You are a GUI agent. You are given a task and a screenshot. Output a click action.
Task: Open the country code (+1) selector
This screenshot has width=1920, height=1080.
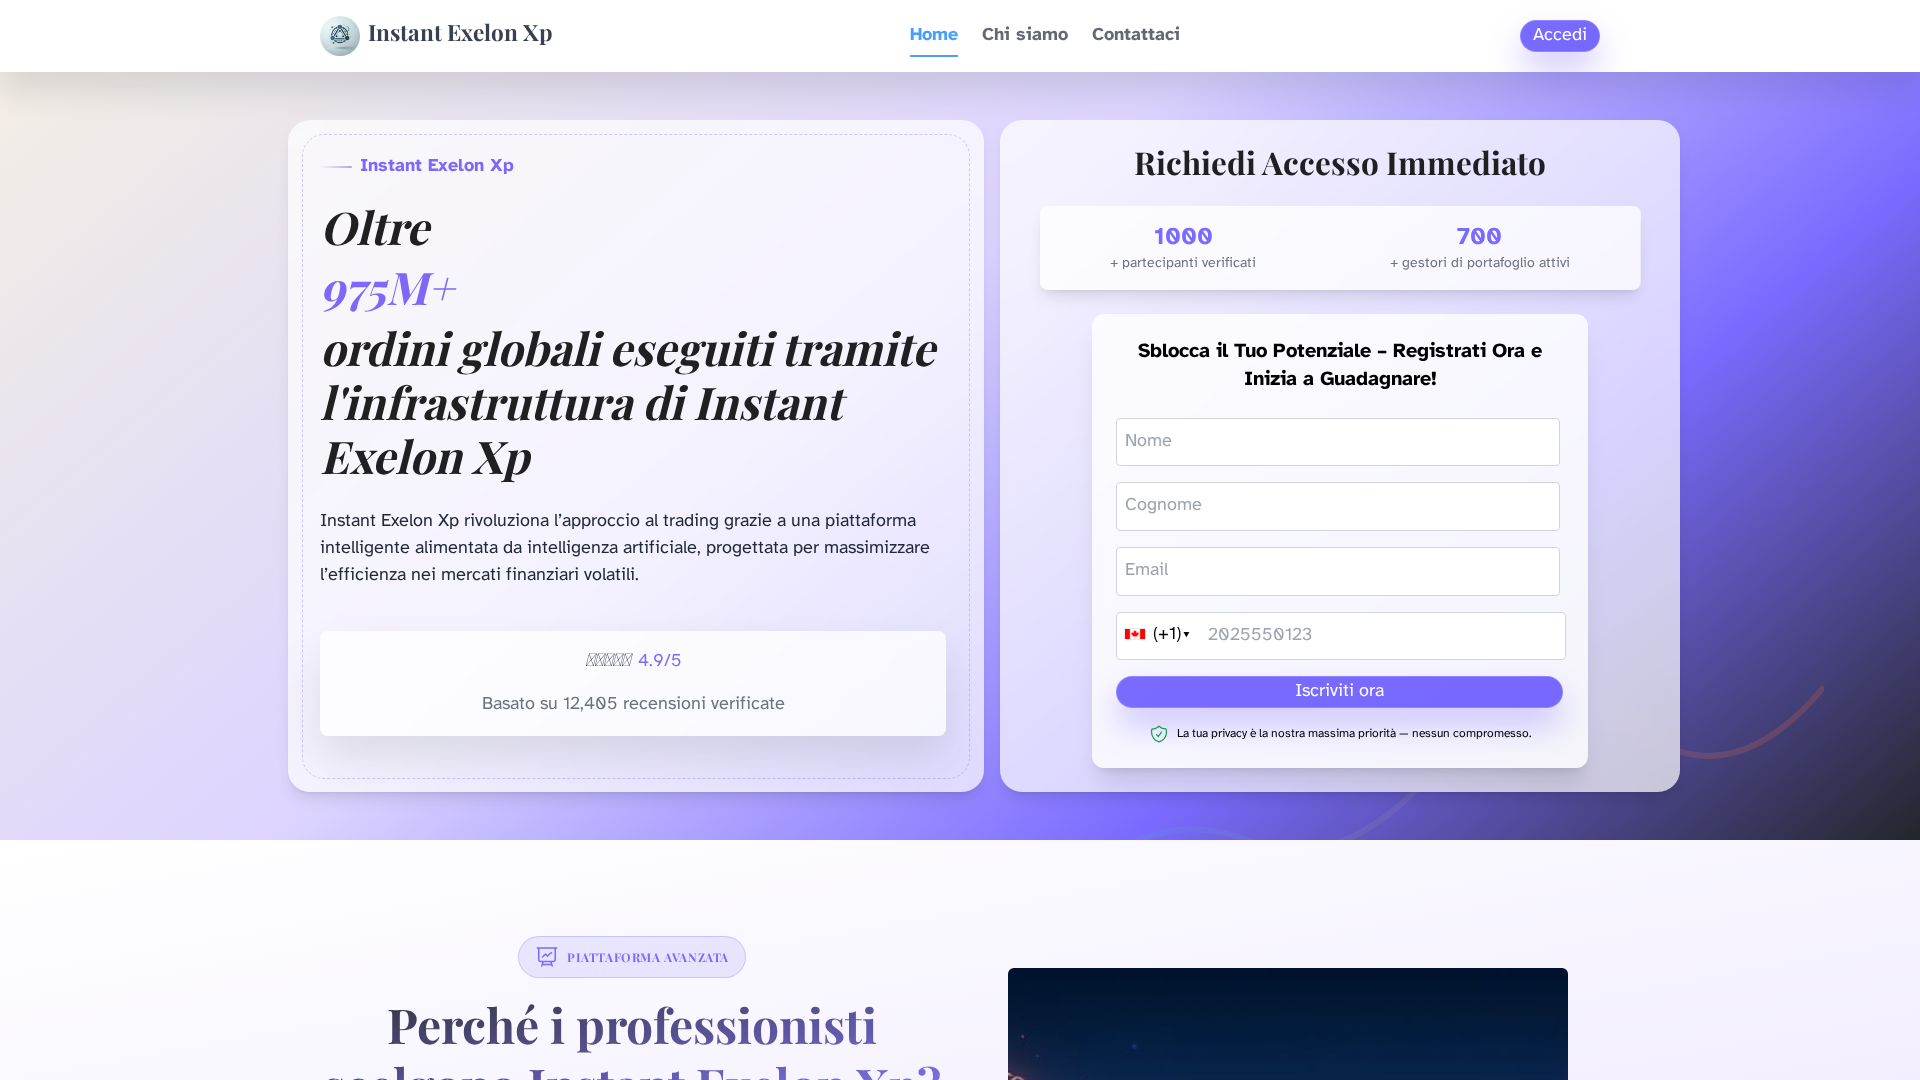tap(1166, 634)
